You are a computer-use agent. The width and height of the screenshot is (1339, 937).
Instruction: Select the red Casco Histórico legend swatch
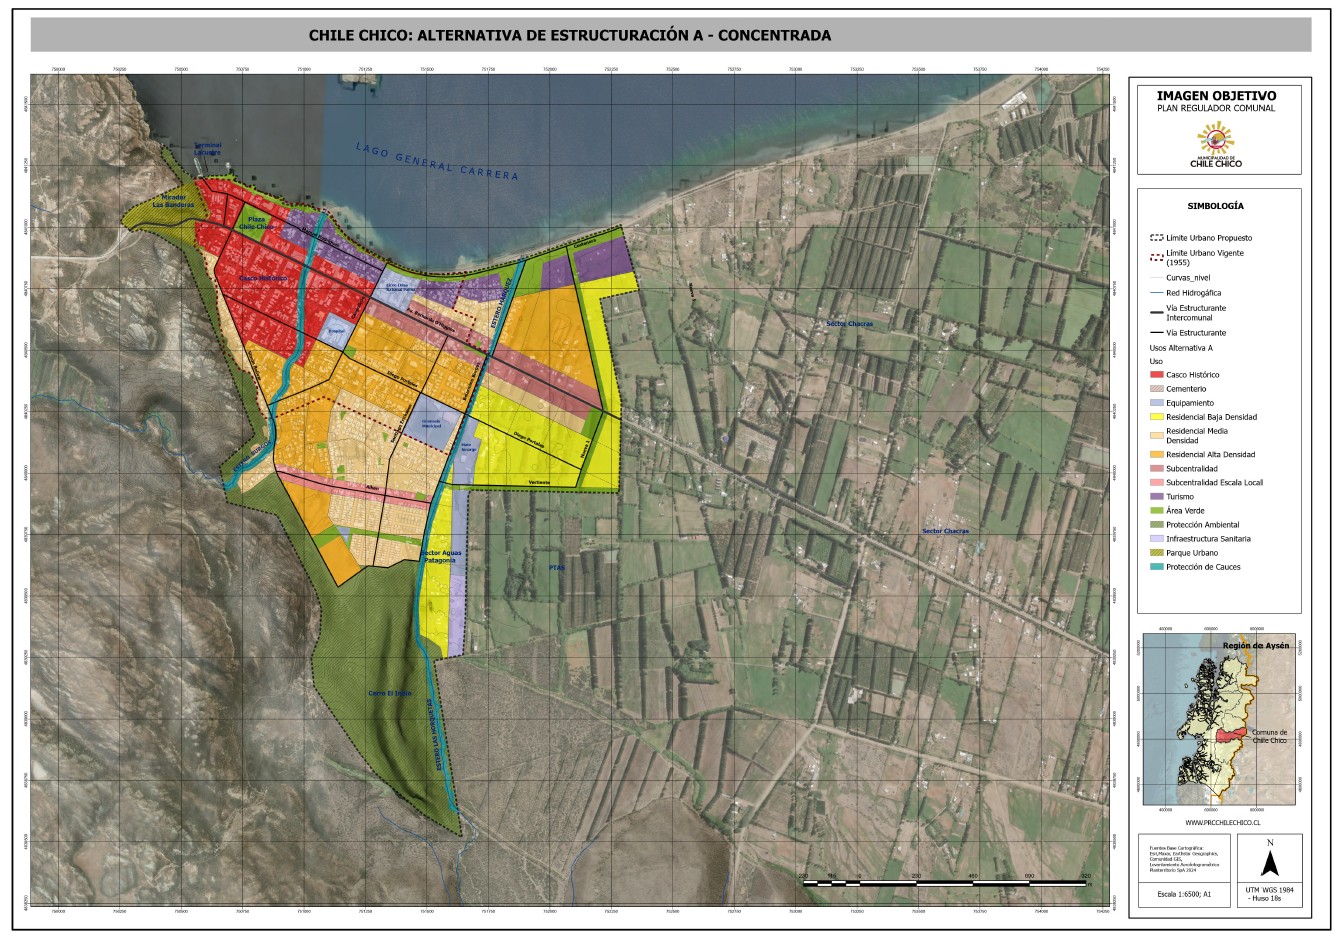1157,375
